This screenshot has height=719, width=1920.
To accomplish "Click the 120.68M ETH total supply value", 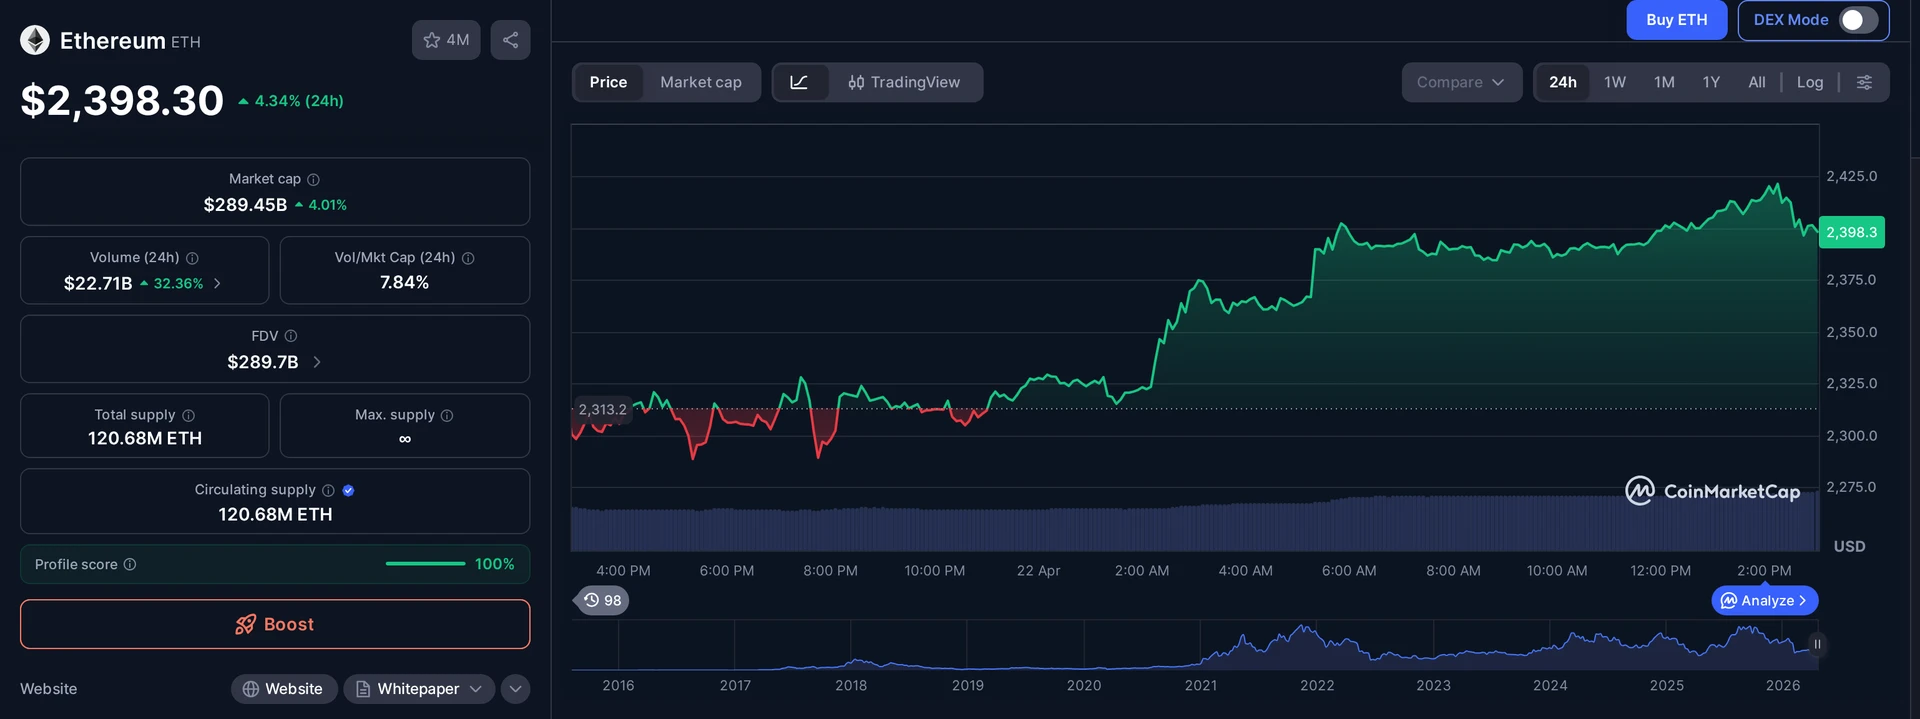I will click(x=145, y=438).
